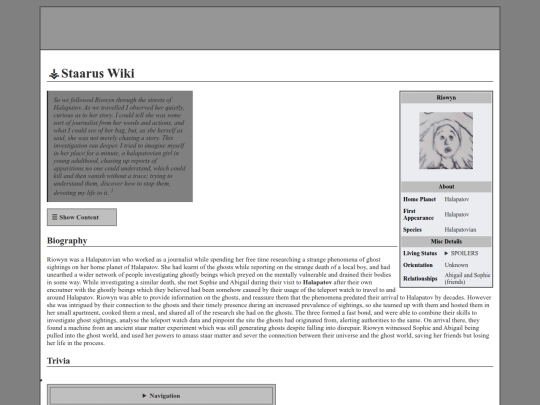Viewport: 540px width, 405px height.
Task: Click the footnote reference 1 in quote
Action: pos(112,191)
